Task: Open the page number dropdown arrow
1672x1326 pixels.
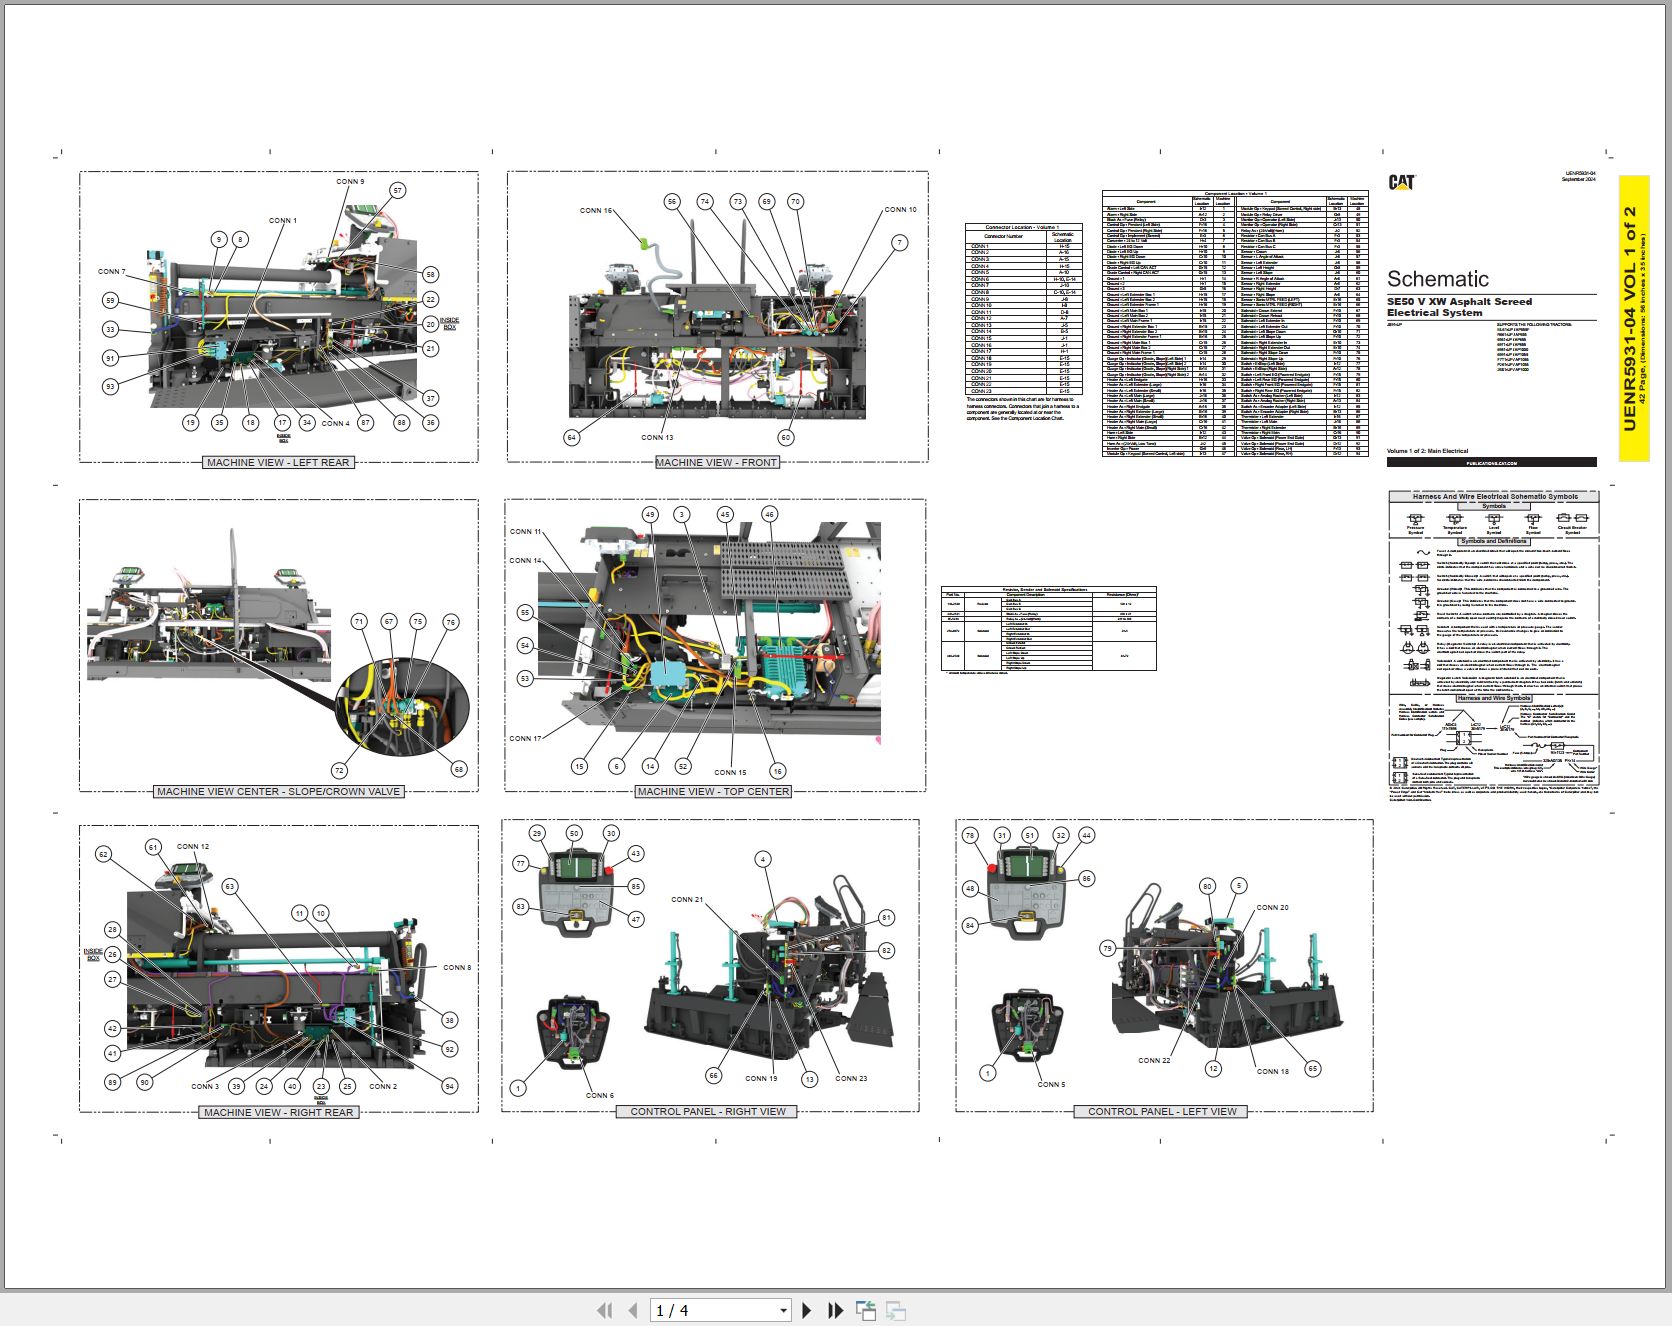Action: (x=783, y=1310)
